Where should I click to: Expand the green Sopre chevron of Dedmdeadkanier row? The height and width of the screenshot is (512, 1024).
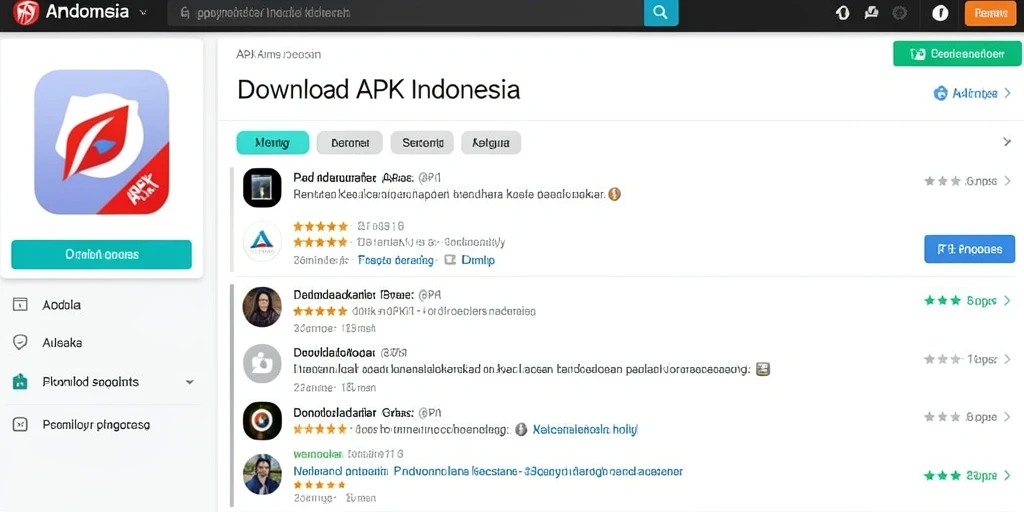point(1008,300)
